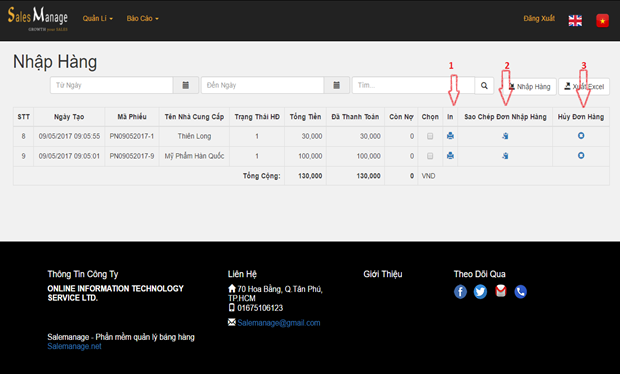
Task: Switch language with the Vietnam flag
Action: (602, 21)
